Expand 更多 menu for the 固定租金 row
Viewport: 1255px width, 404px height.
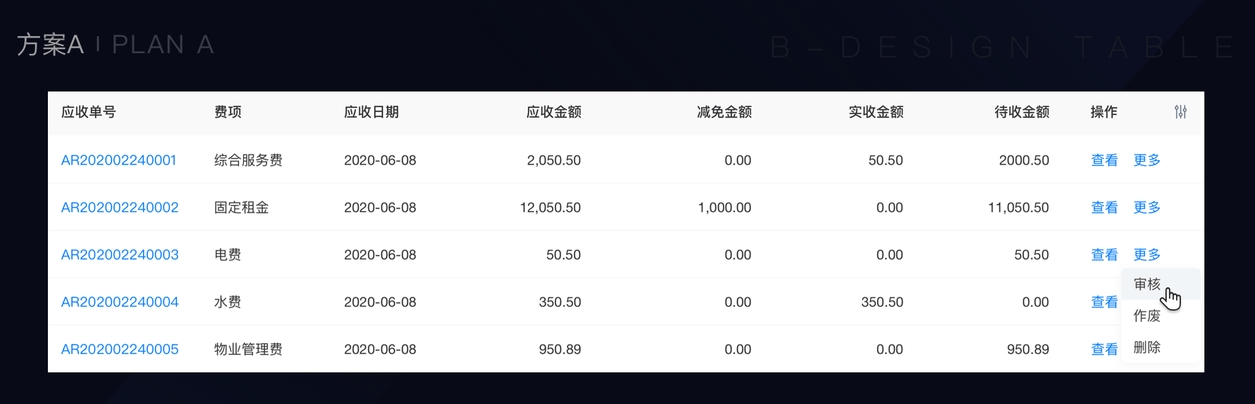(1147, 208)
